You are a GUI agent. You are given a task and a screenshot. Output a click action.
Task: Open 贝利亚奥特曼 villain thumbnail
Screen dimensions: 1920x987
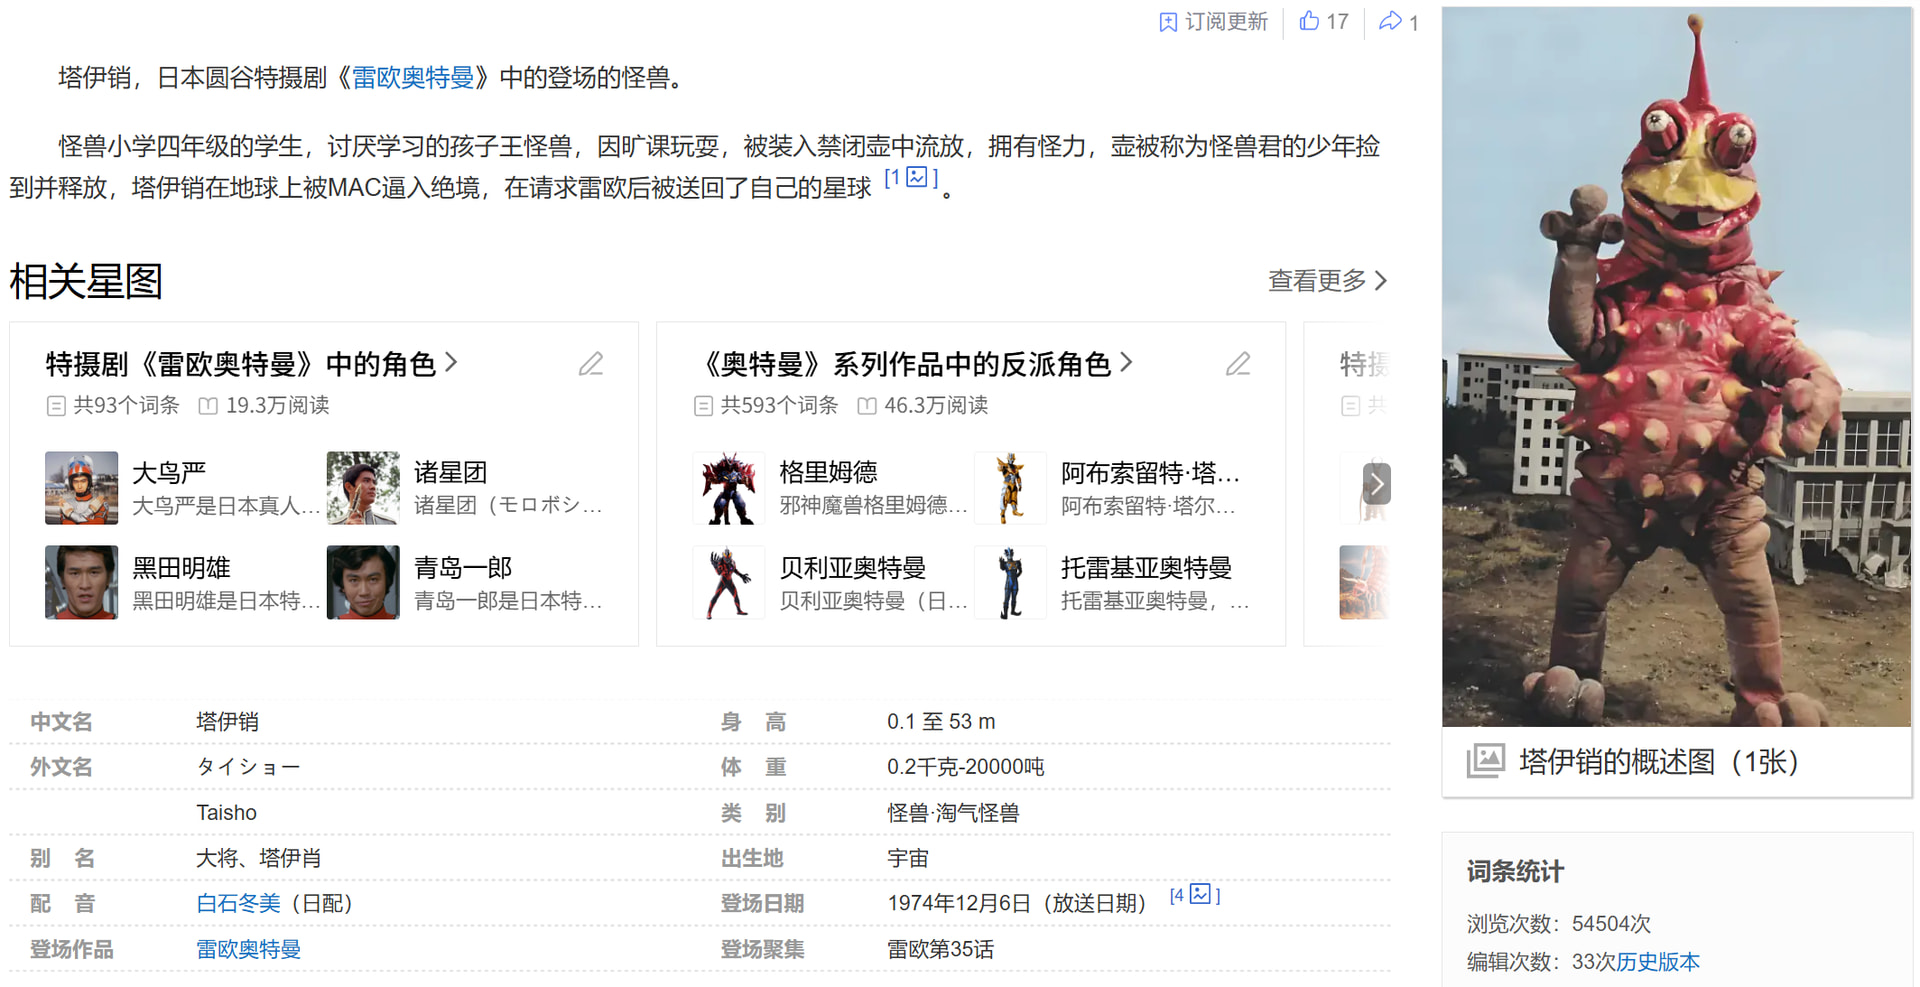pyautogui.click(x=729, y=582)
